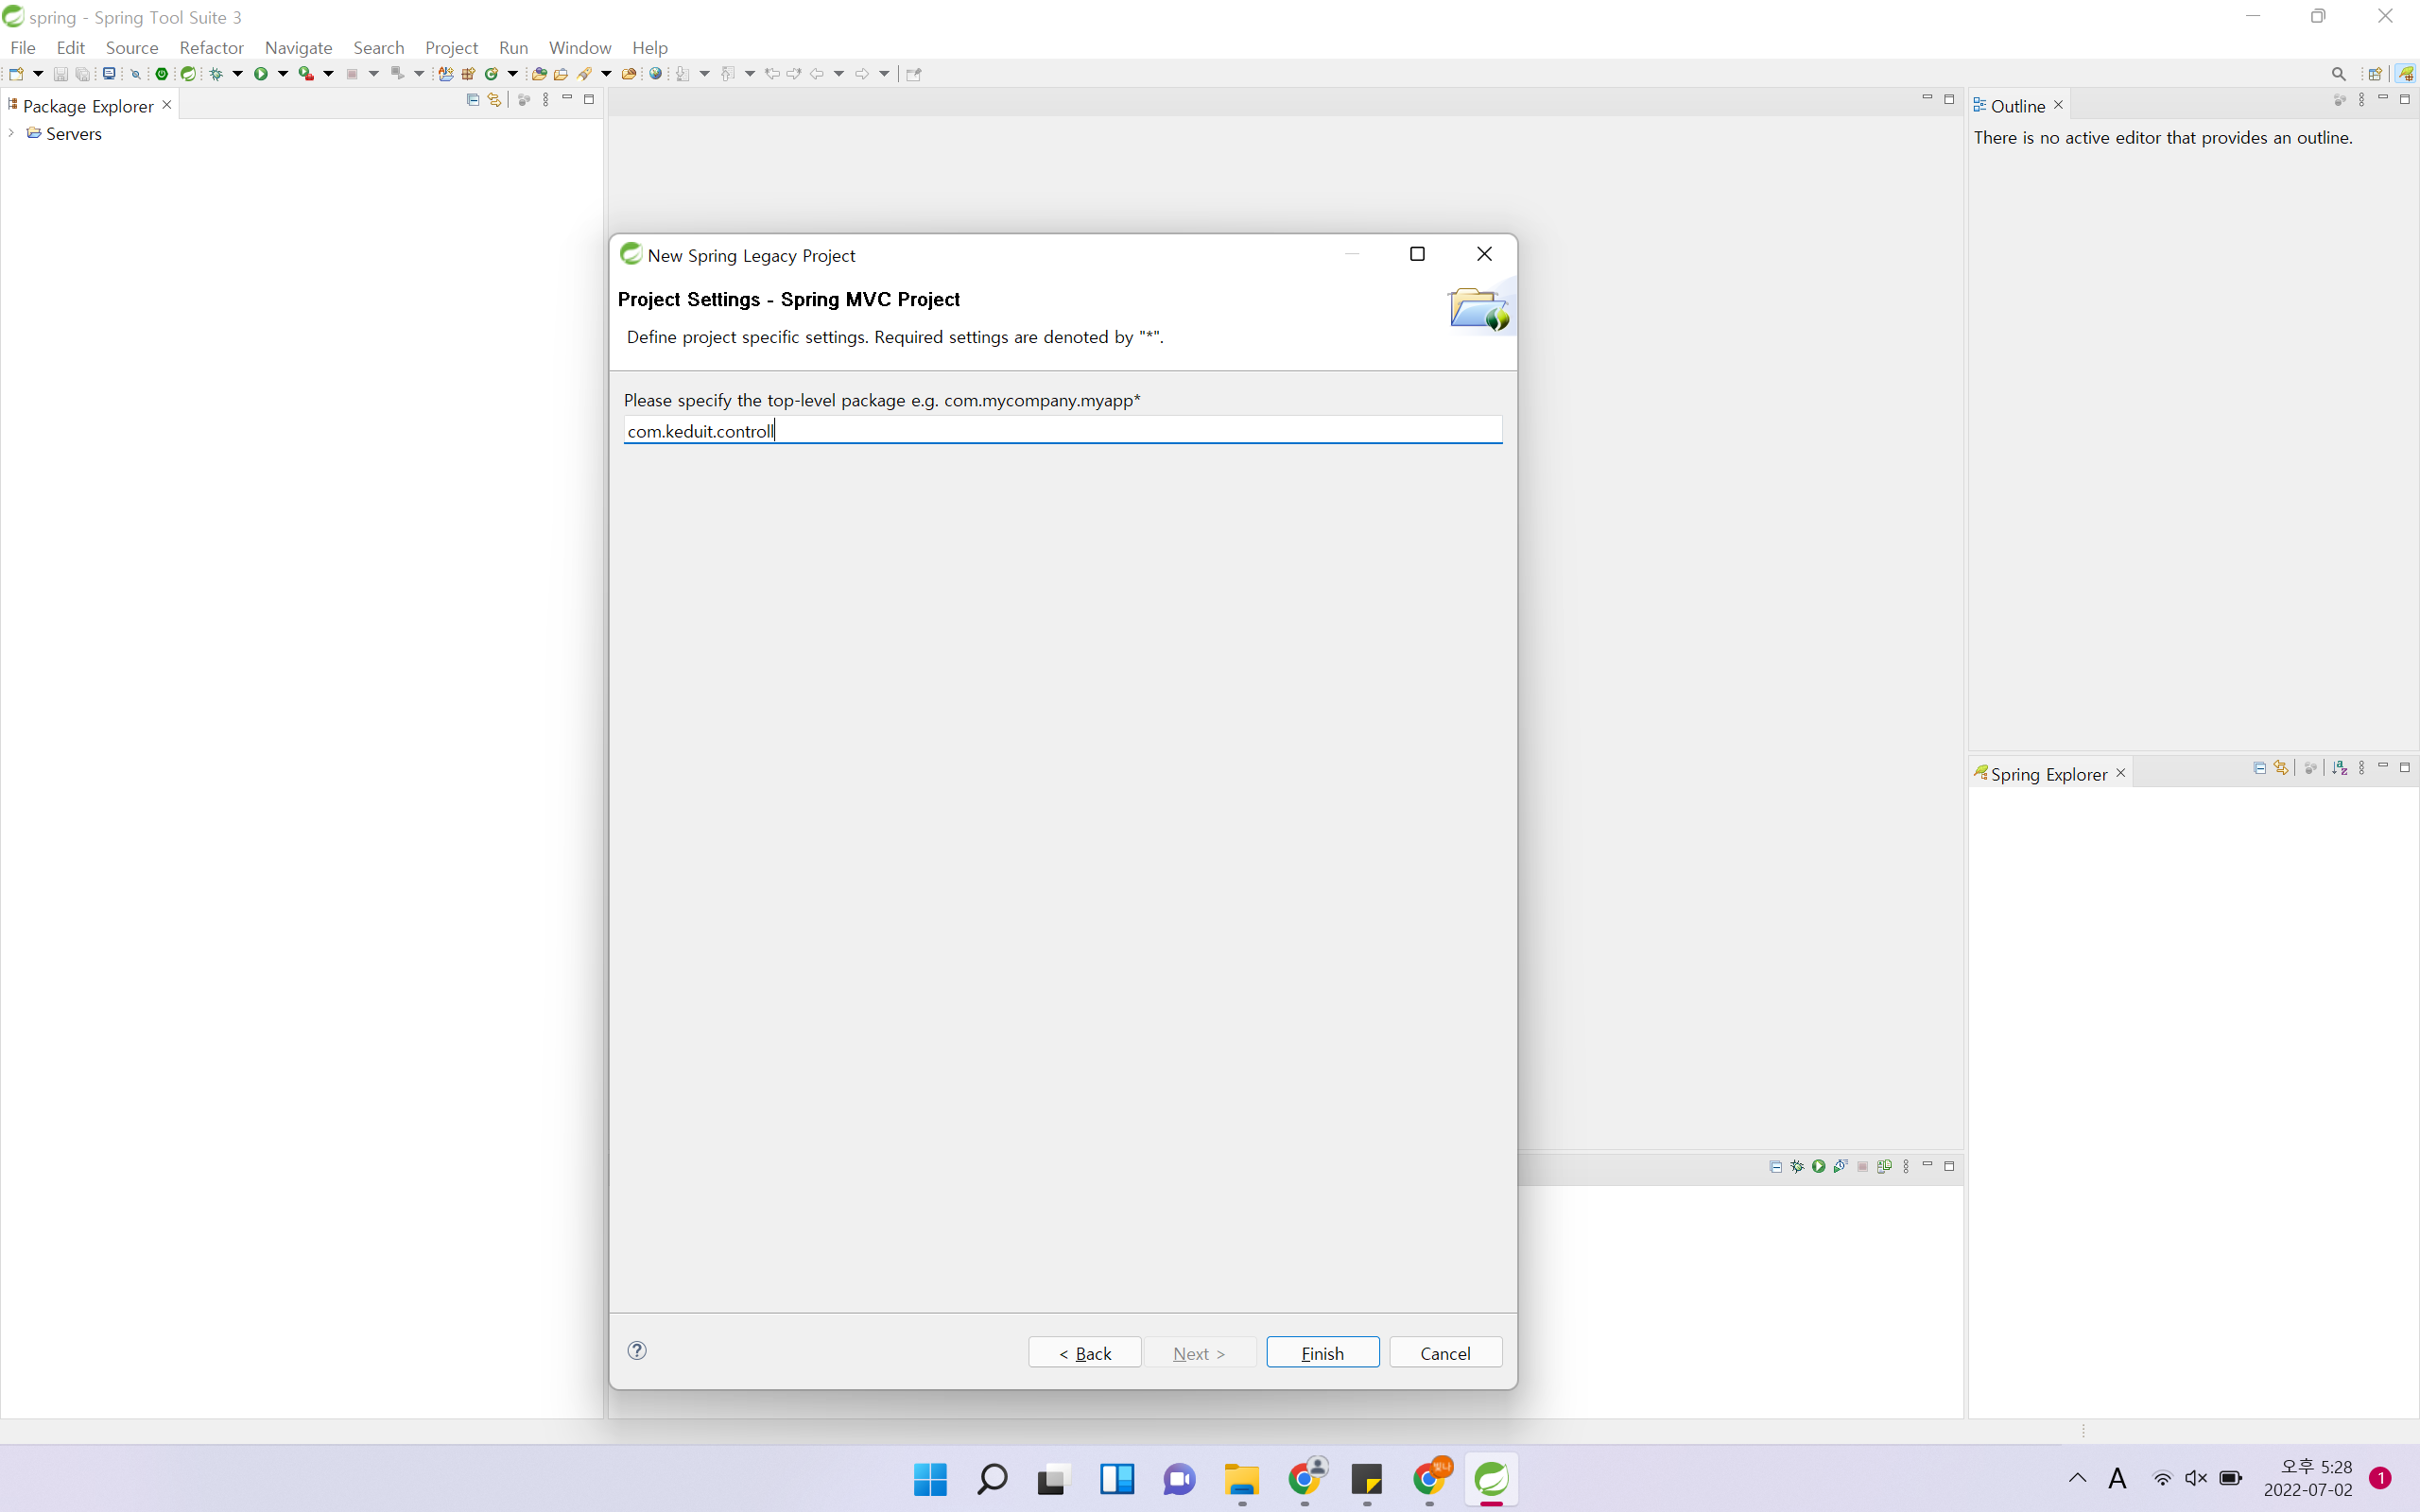Click the Debug bug icon in toolbar
The height and width of the screenshot is (1512, 2420).
click(x=216, y=74)
